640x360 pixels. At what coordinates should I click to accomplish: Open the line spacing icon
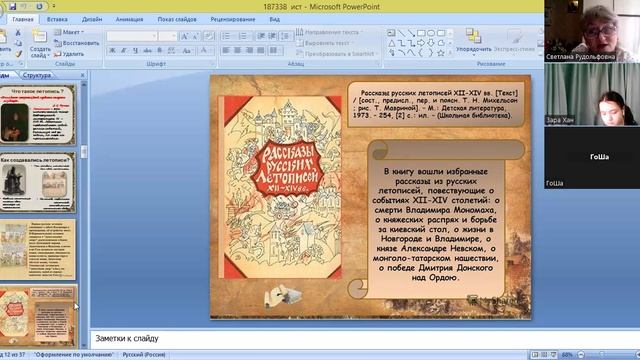click(285, 36)
